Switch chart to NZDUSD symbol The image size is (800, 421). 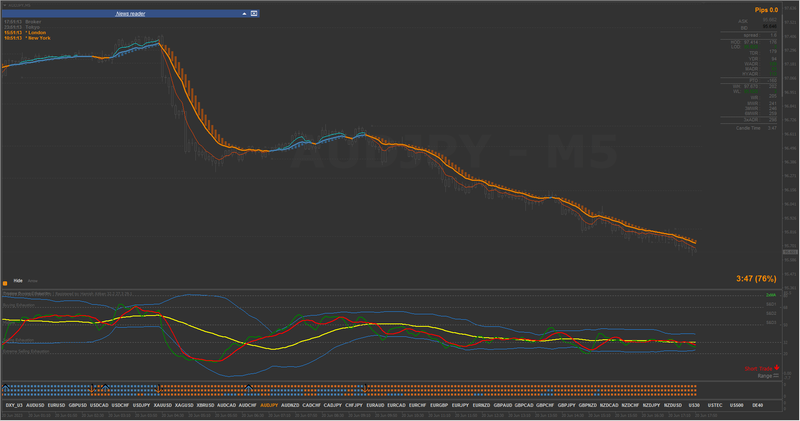tap(672, 405)
